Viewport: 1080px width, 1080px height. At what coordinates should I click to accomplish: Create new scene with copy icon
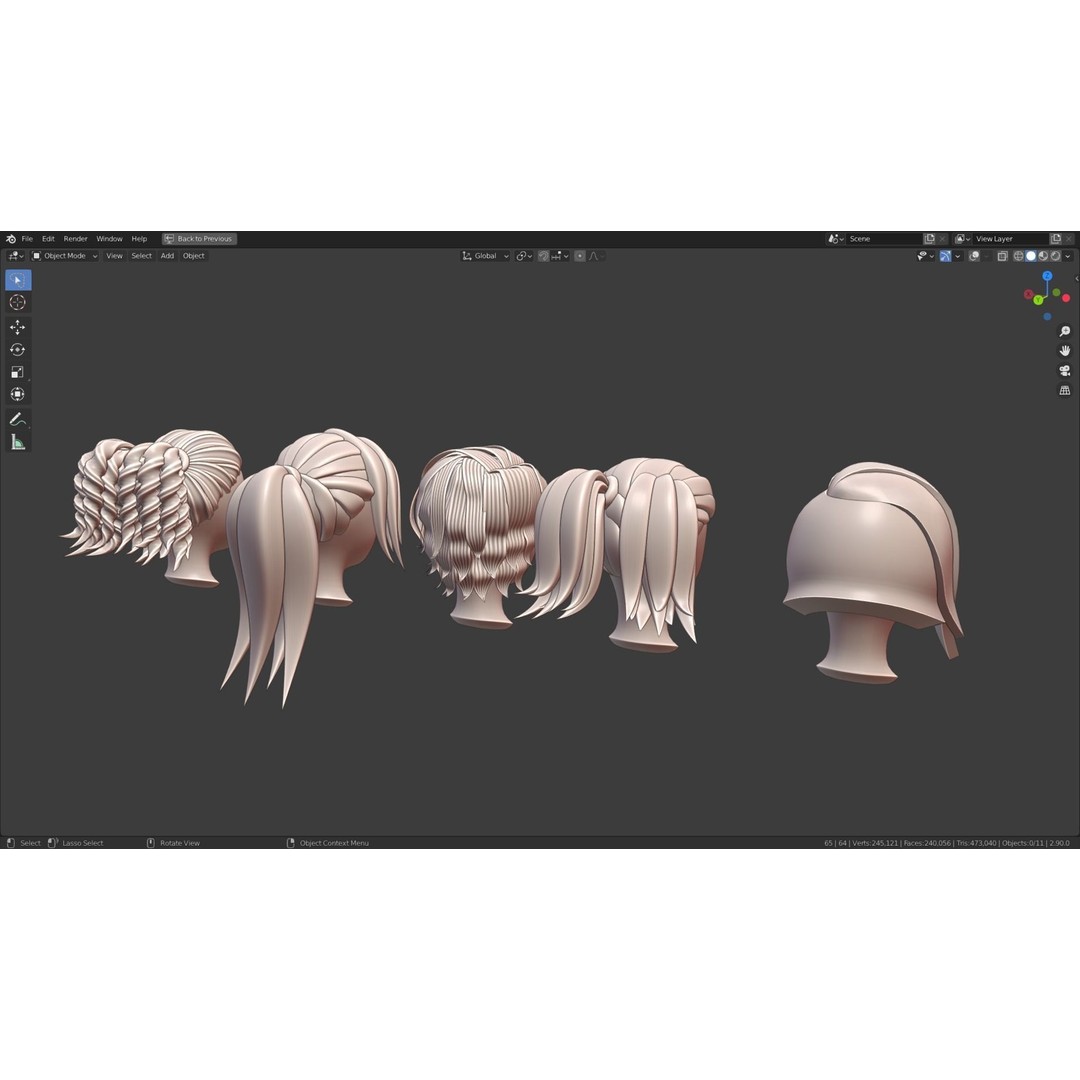tap(930, 239)
